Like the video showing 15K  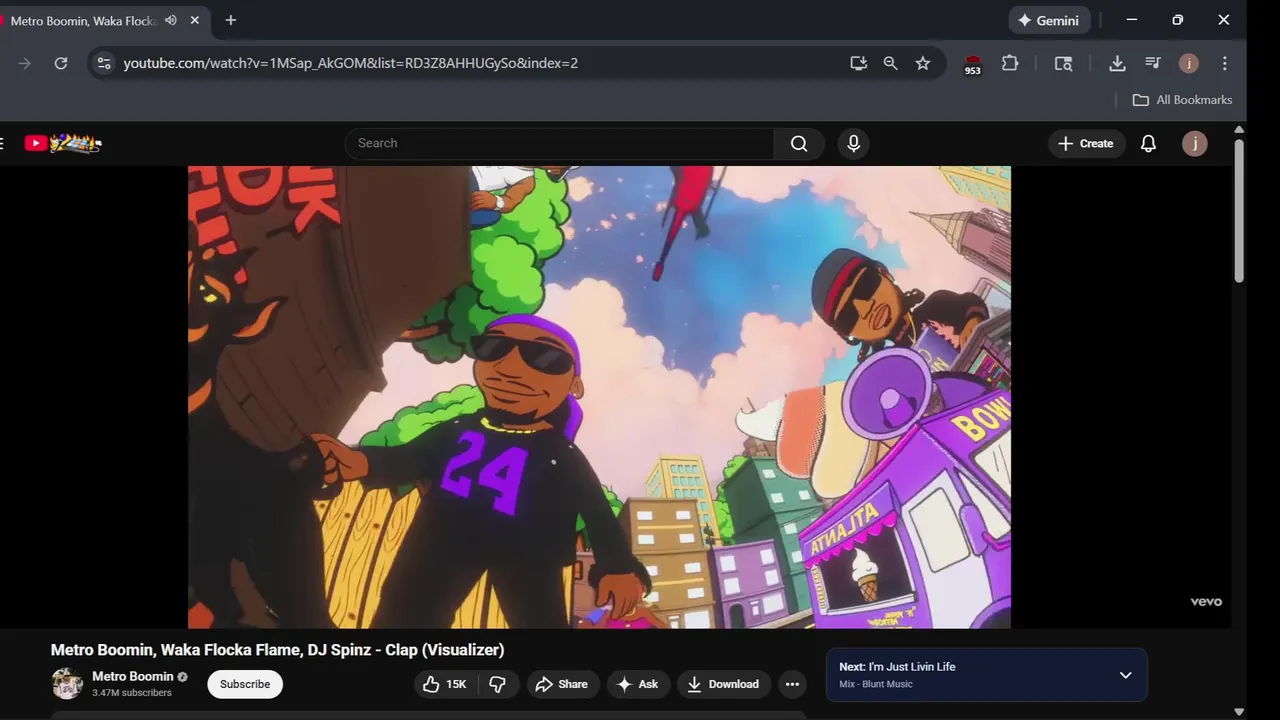[x=444, y=684]
